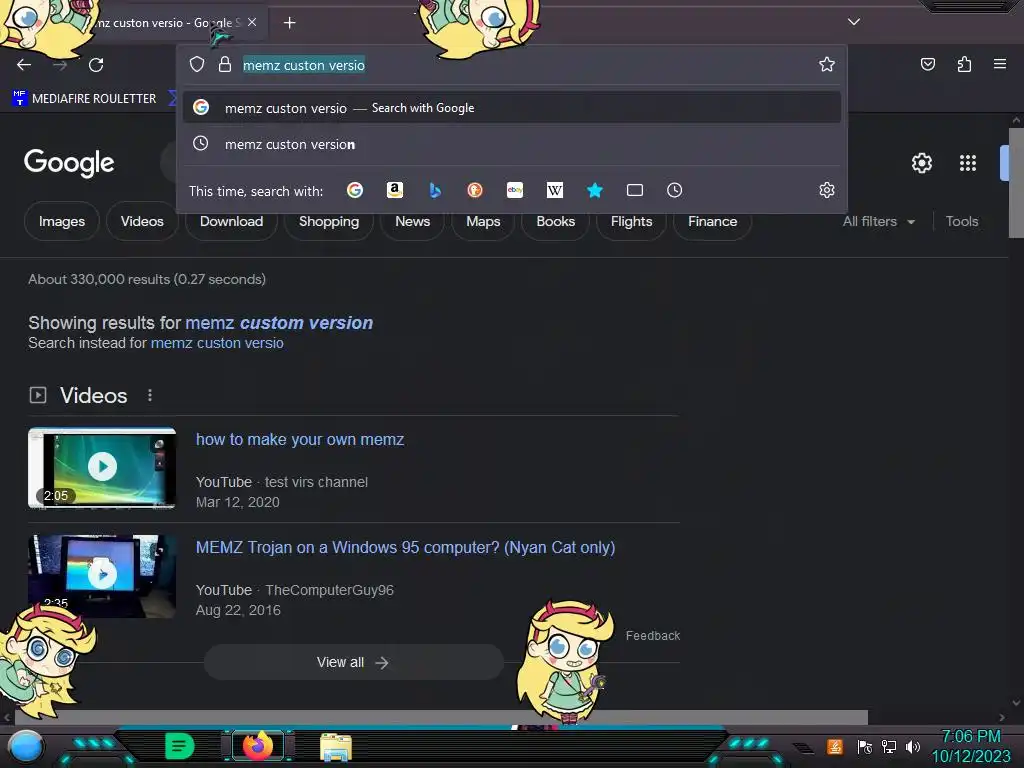Search this time with Wikipedia icon

554,190
